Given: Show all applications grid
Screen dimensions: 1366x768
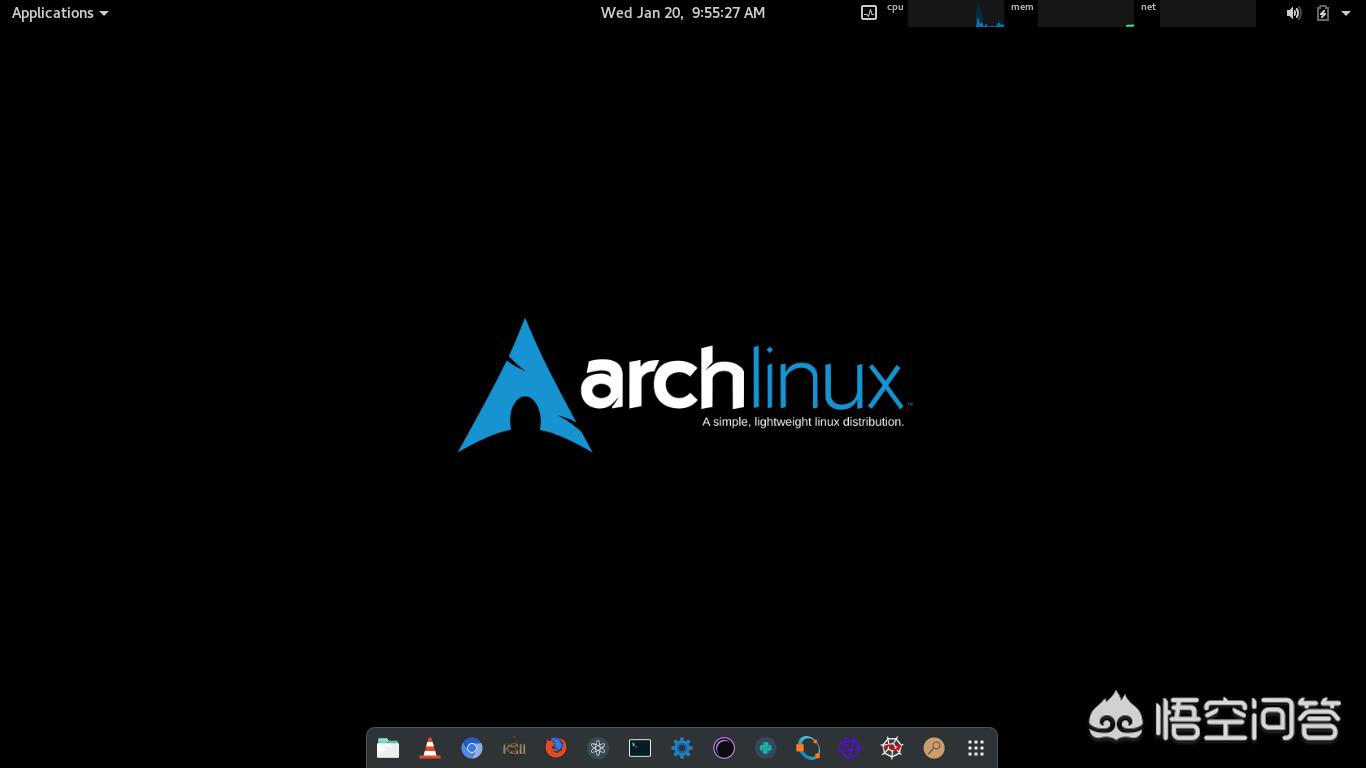Looking at the screenshot, I should pos(976,748).
